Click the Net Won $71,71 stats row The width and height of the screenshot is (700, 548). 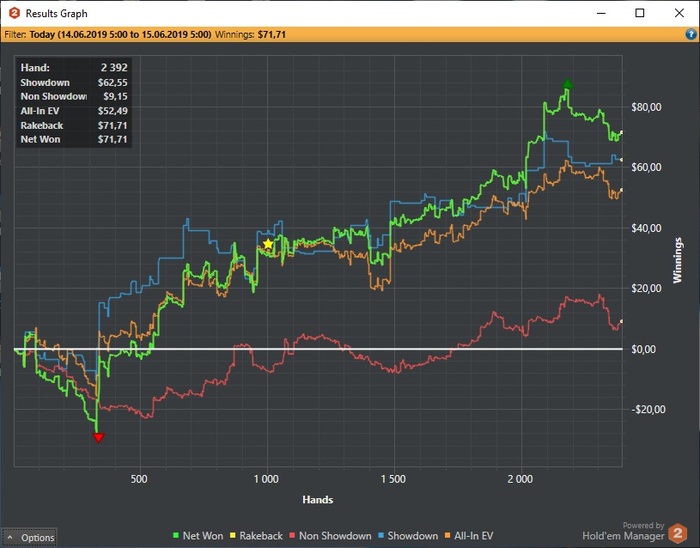coord(74,139)
